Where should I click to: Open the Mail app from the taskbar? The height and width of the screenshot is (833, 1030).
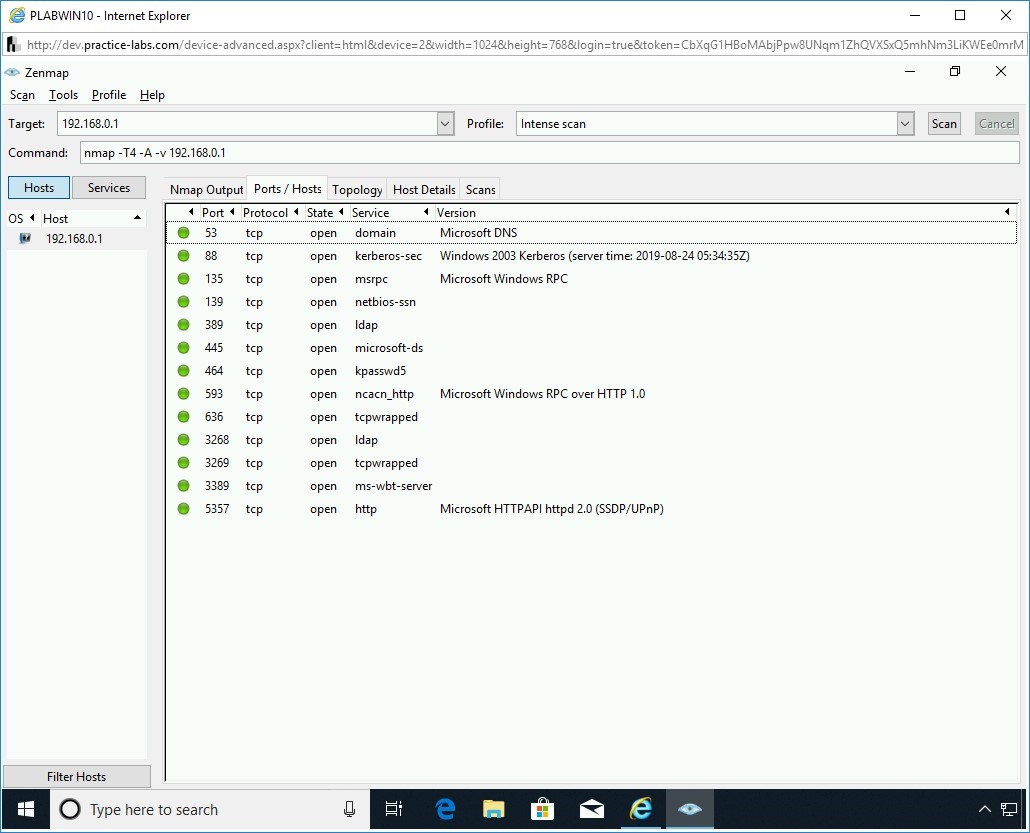592,809
